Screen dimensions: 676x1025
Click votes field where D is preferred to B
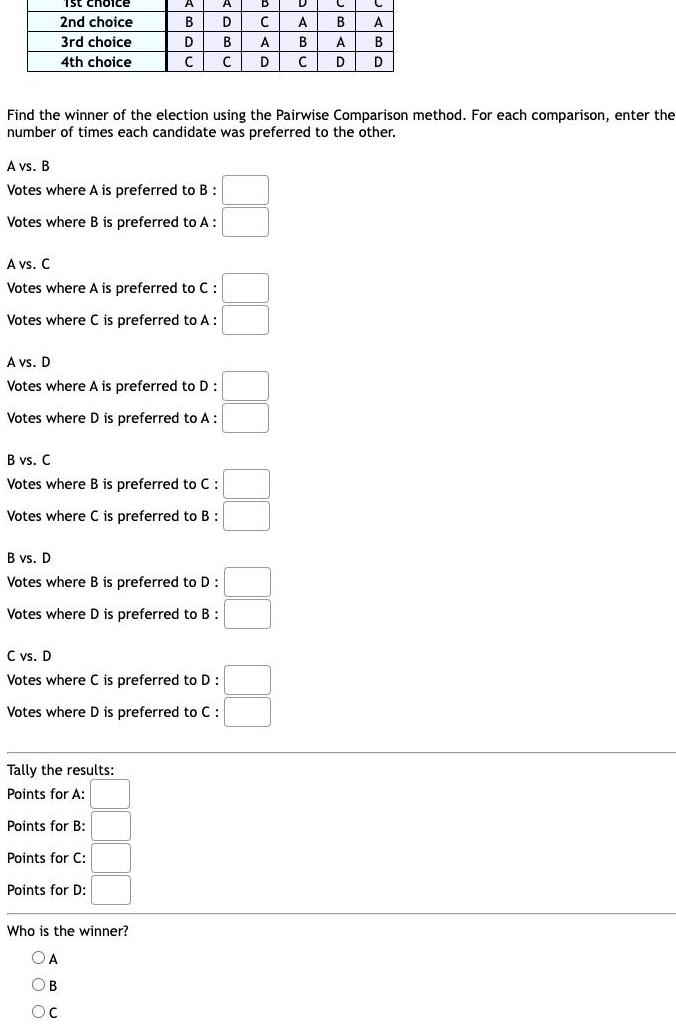click(x=247, y=613)
